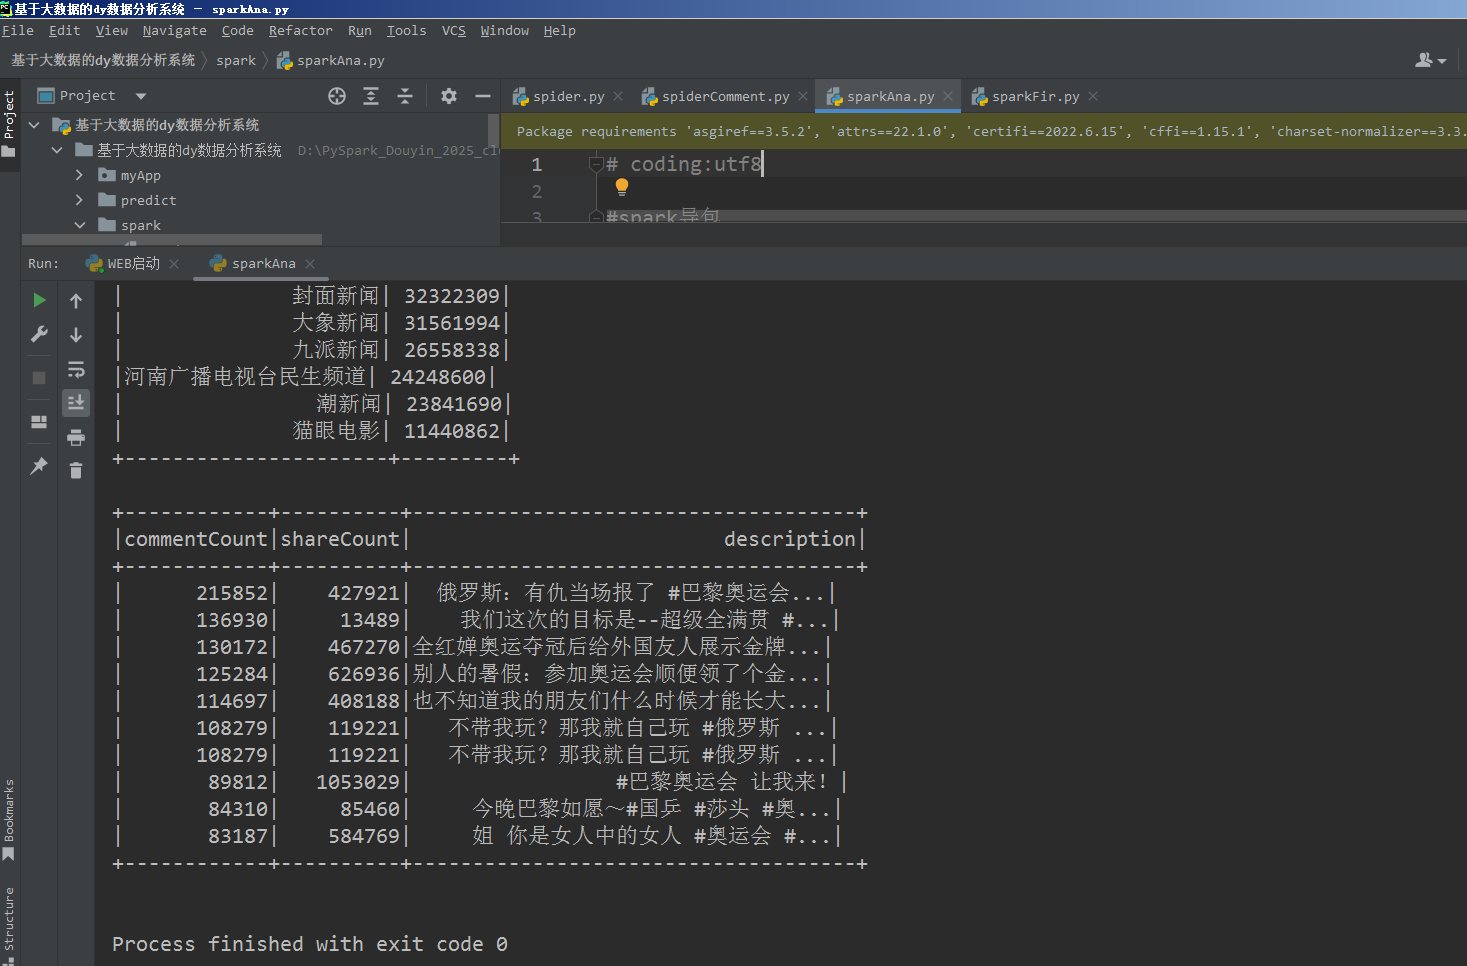Open the View menu
Image resolution: width=1467 pixels, height=966 pixels.
point(111,31)
